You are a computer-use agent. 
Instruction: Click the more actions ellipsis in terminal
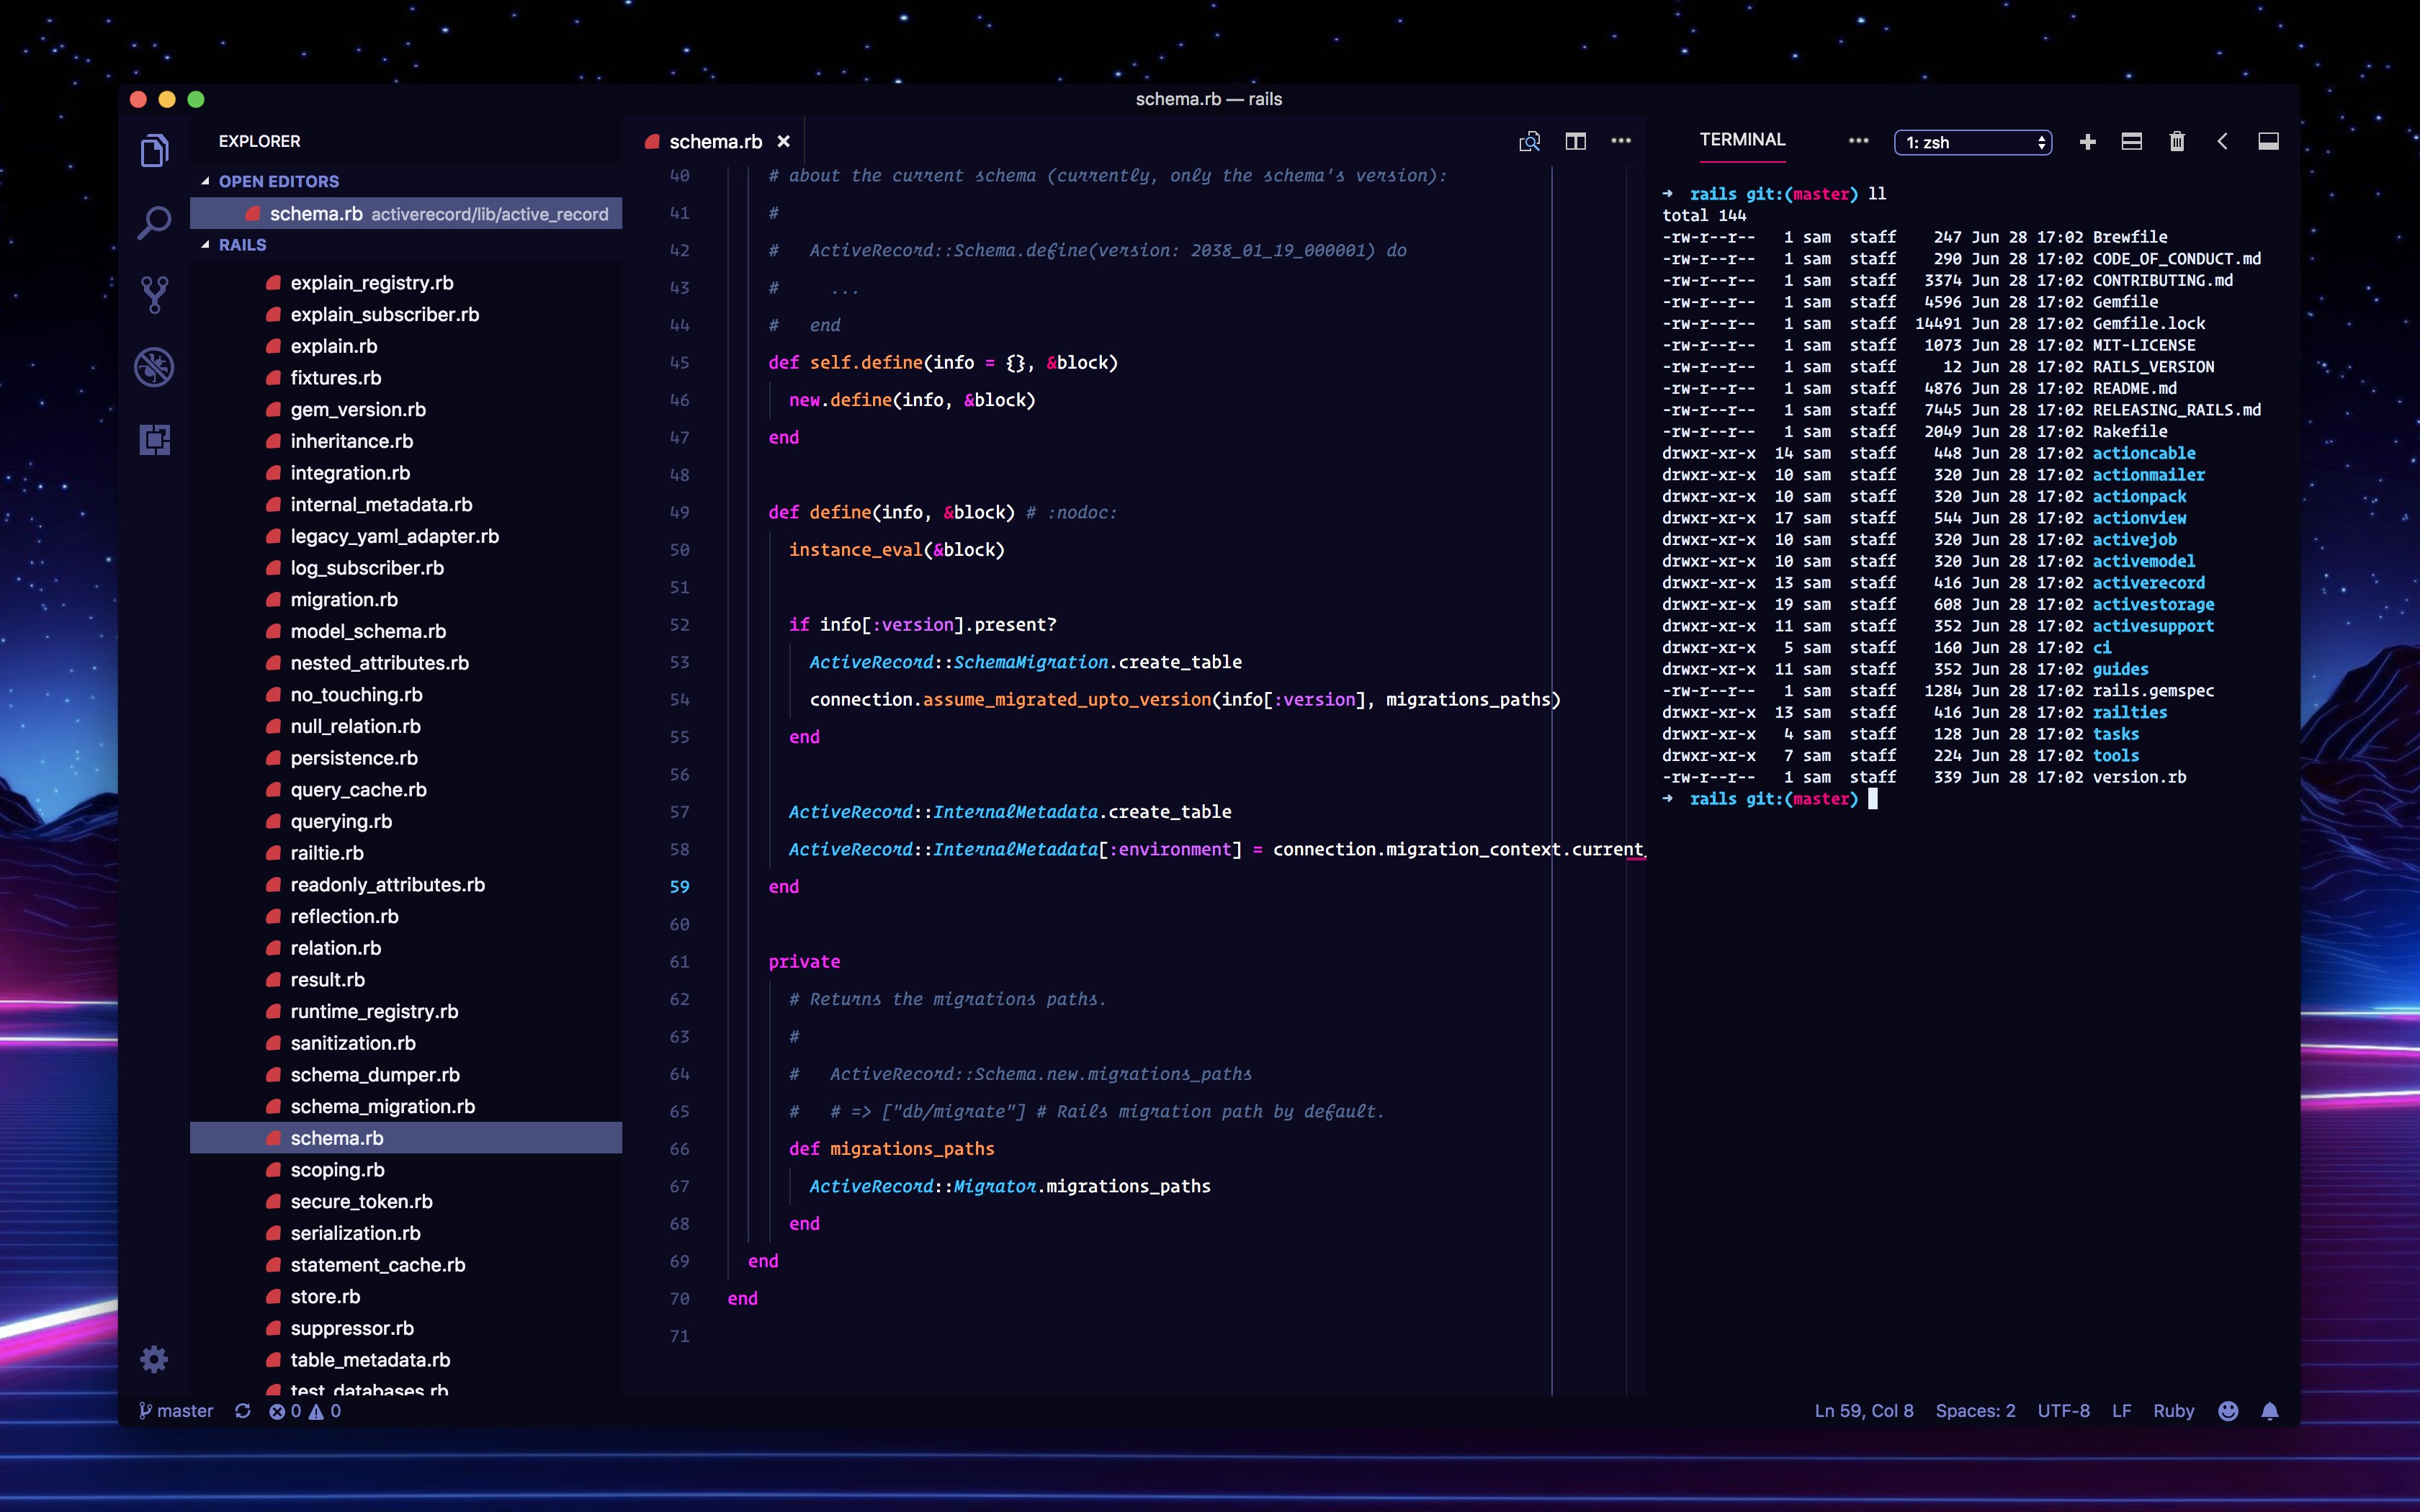coord(1857,141)
